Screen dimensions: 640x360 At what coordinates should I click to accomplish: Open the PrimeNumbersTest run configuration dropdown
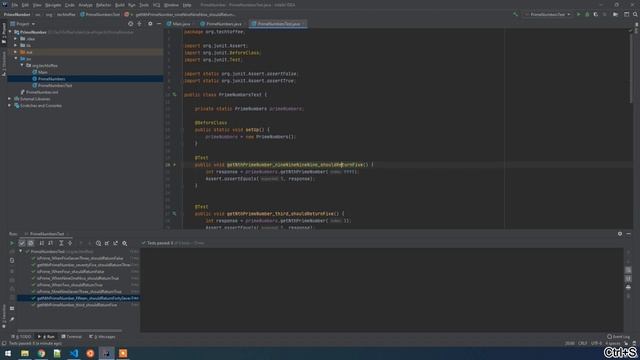tap(547, 14)
